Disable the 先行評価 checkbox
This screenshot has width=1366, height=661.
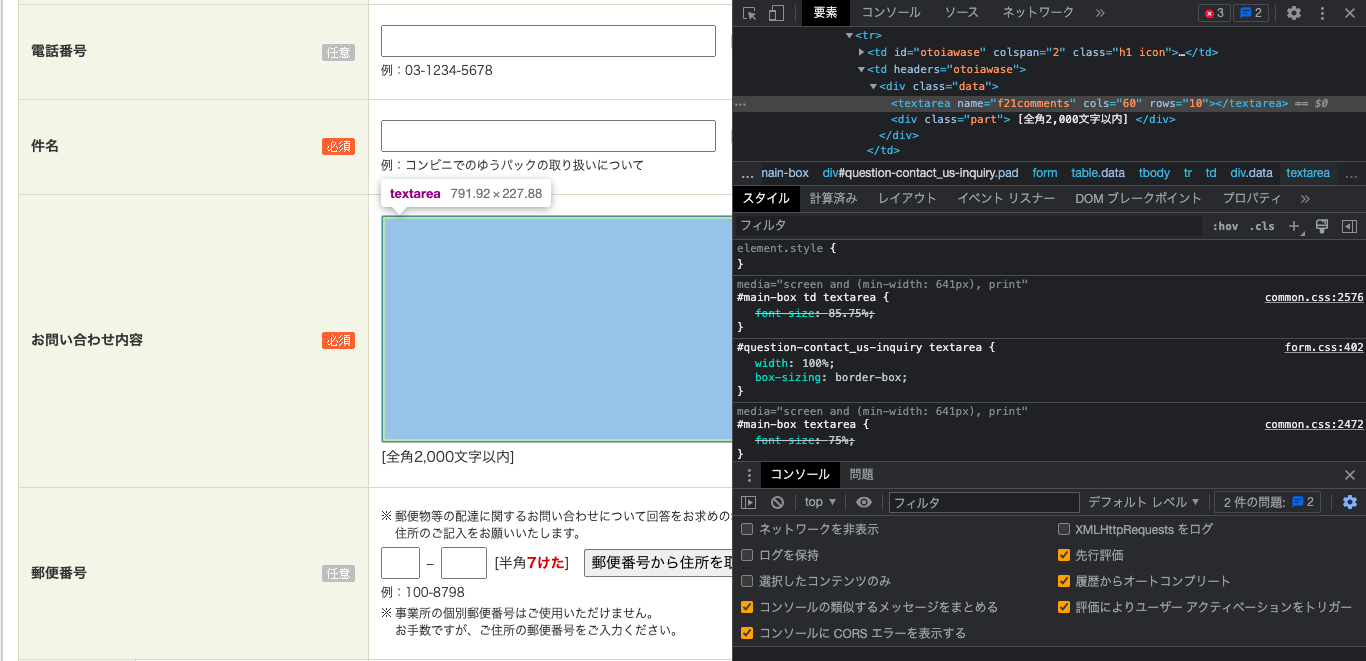click(x=1064, y=555)
